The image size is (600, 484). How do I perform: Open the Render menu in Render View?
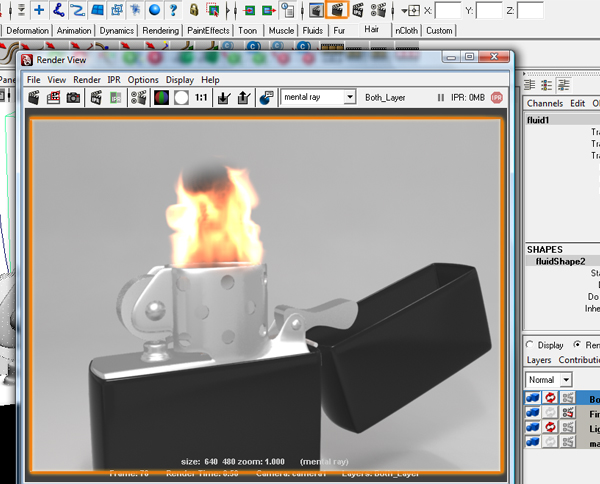(87, 80)
